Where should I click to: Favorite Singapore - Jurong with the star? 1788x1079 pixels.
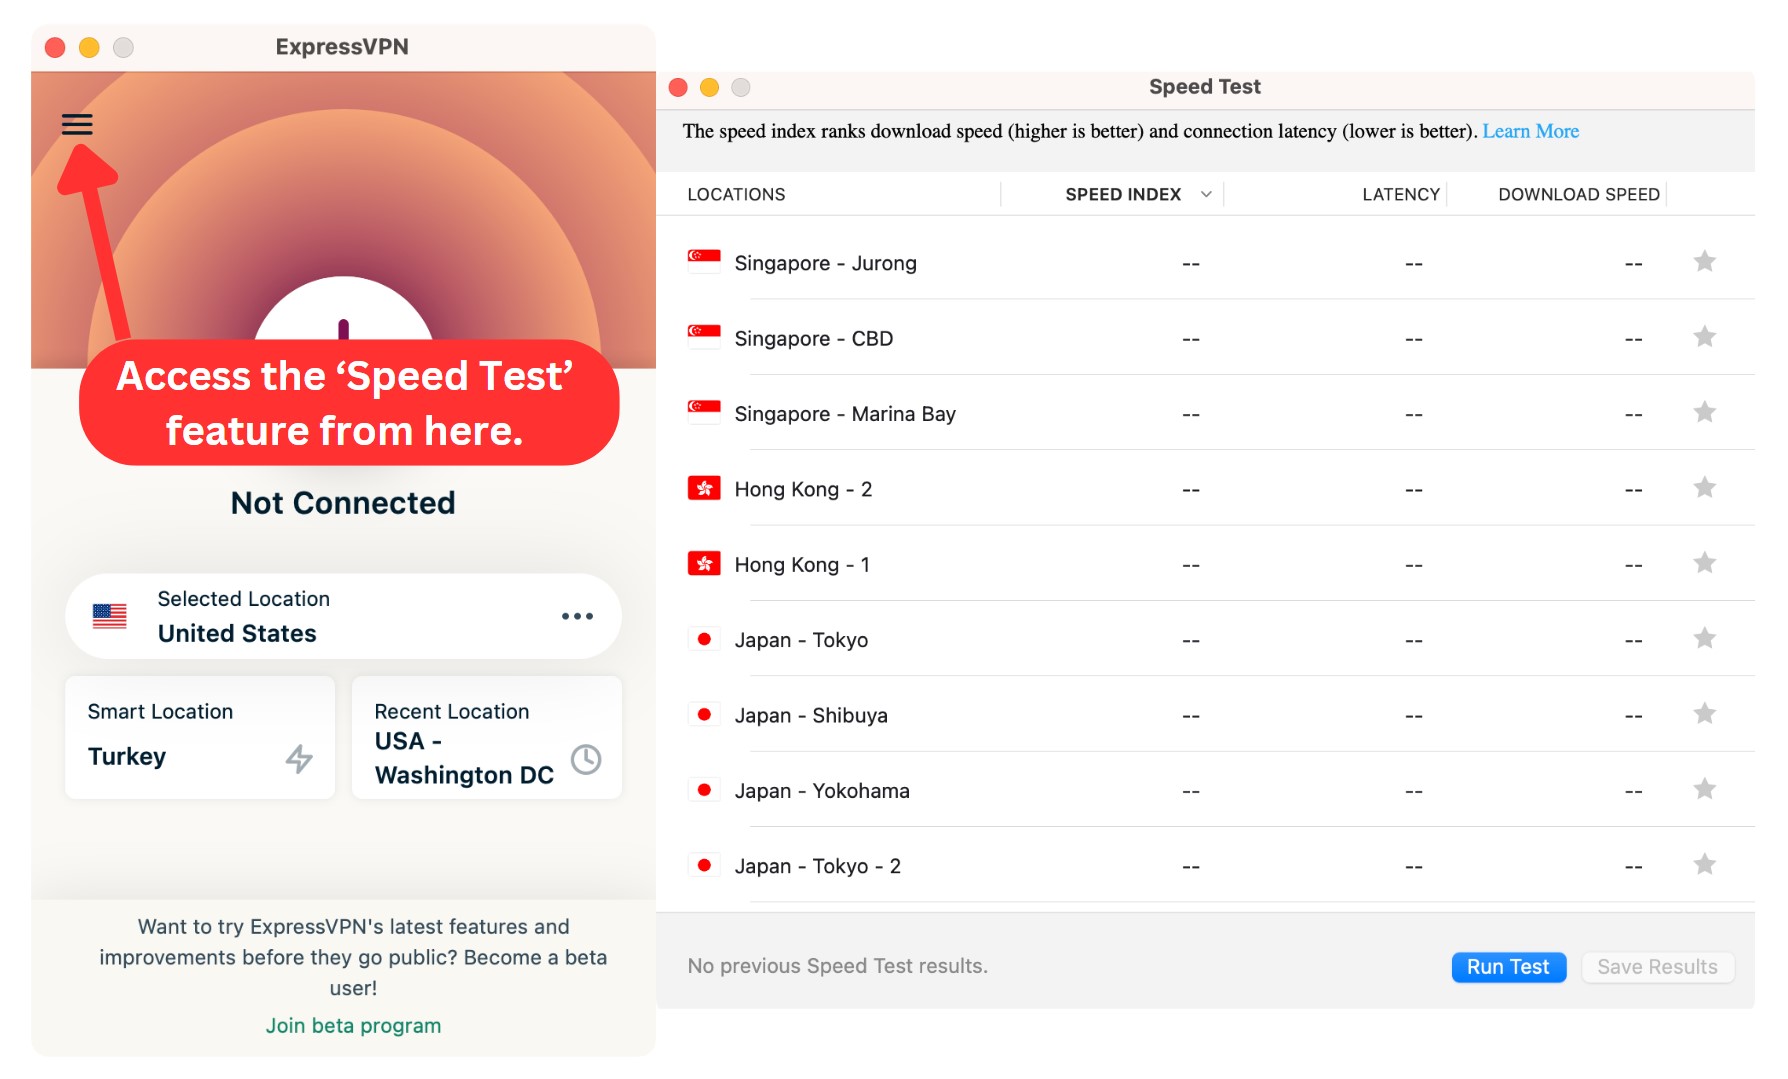pyautogui.click(x=1705, y=262)
